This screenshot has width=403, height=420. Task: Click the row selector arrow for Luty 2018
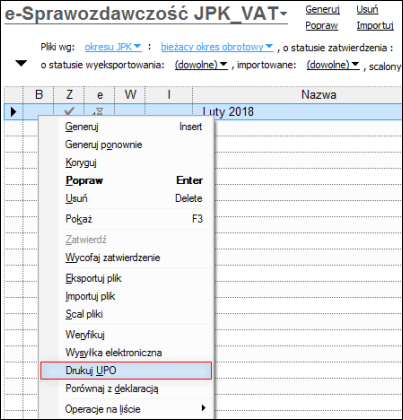point(13,112)
